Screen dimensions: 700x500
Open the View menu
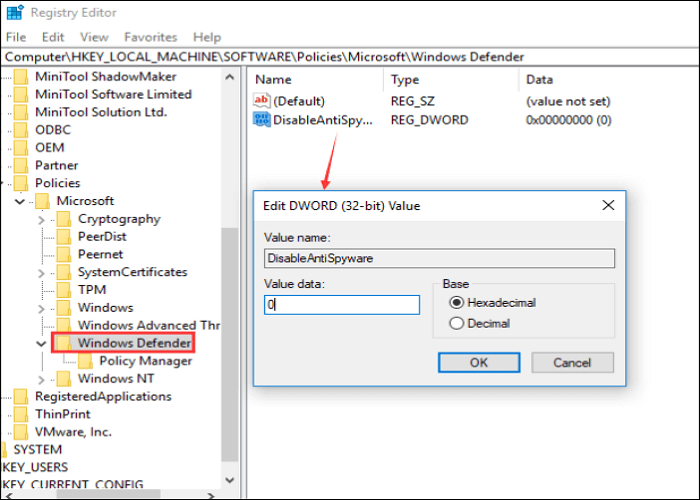tap(94, 37)
